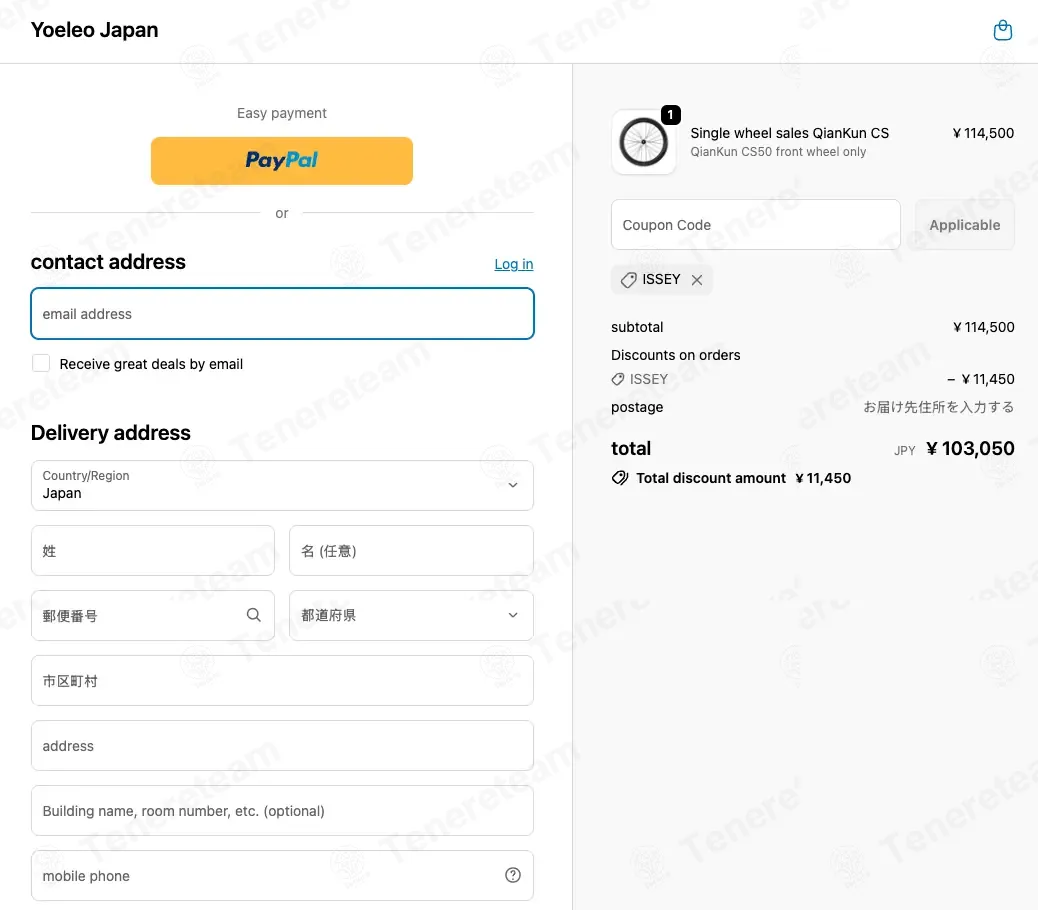Image resolution: width=1038 pixels, height=910 pixels.
Task: Remove the ISSEY coupon tag
Action: 696,280
